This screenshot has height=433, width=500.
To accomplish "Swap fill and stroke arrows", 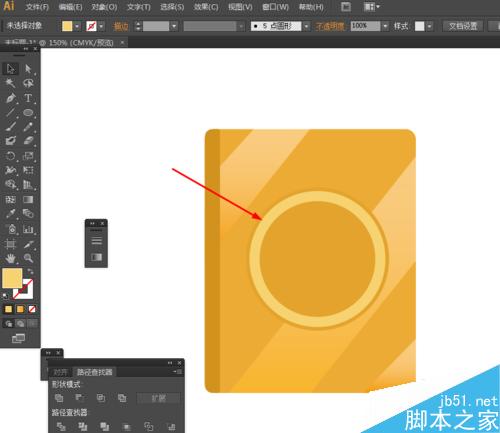I will pos(30,271).
